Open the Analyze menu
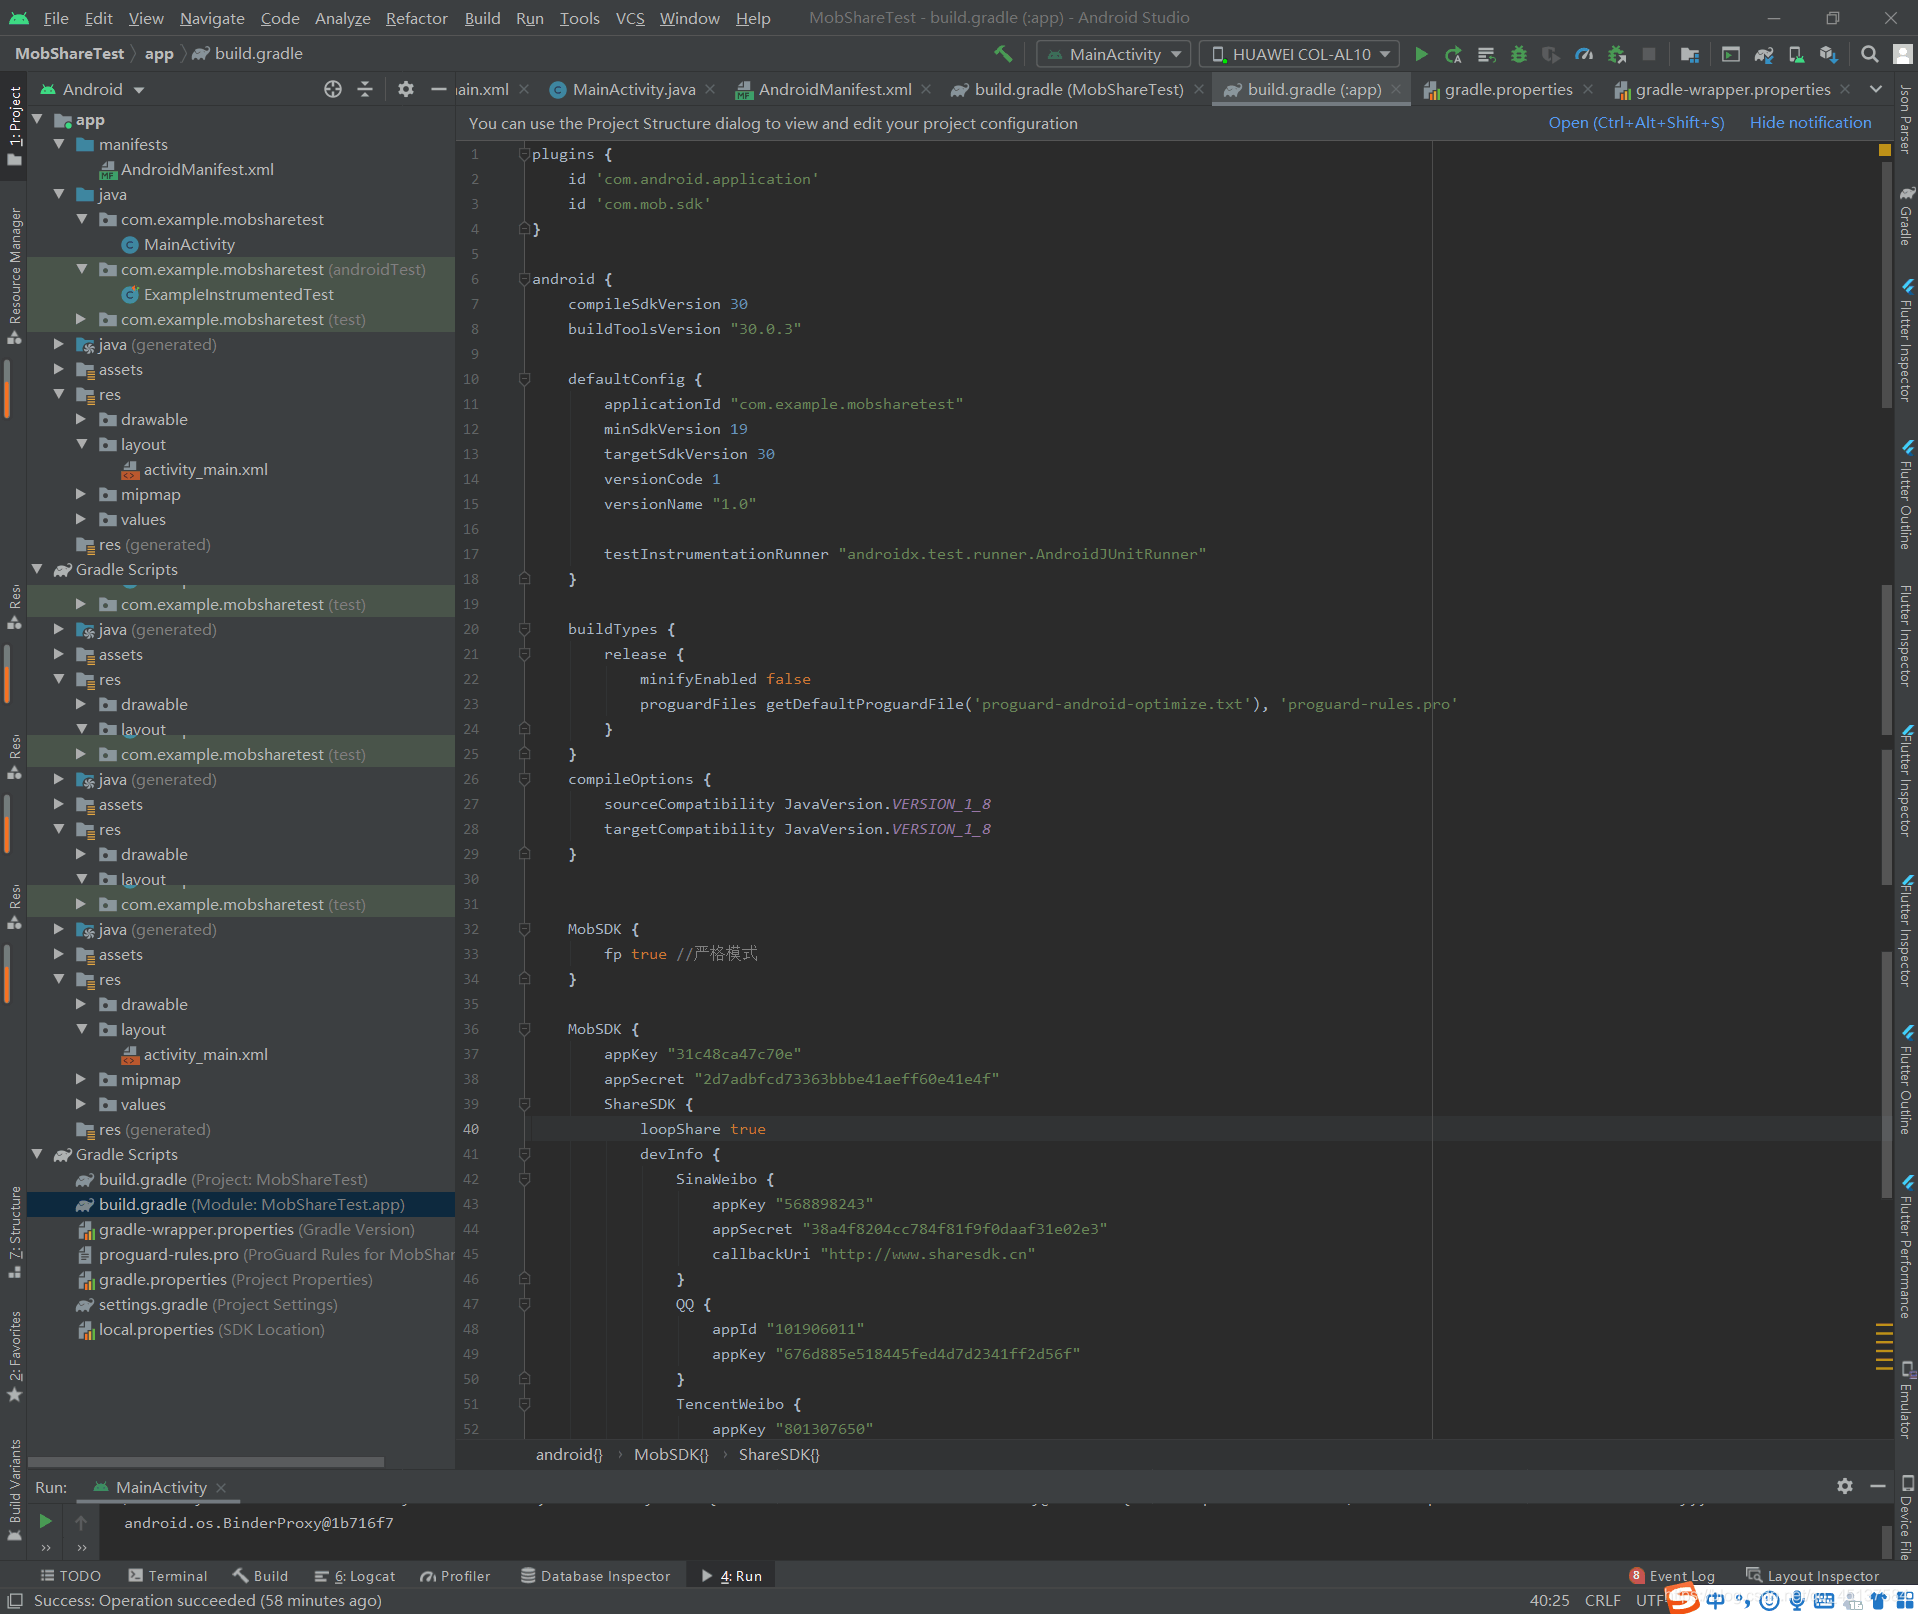This screenshot has width=1918, height=1614. pos(342,18)
